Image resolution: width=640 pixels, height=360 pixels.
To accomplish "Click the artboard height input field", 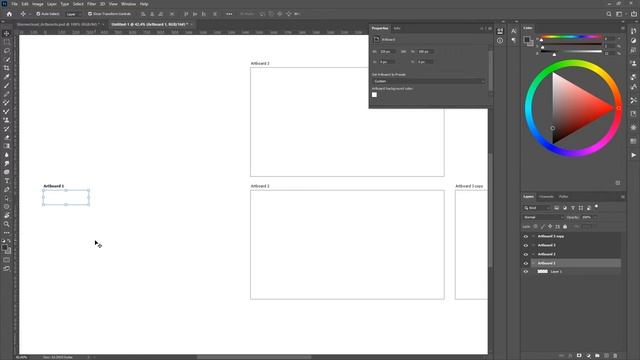I will click(x=425, y=52).
